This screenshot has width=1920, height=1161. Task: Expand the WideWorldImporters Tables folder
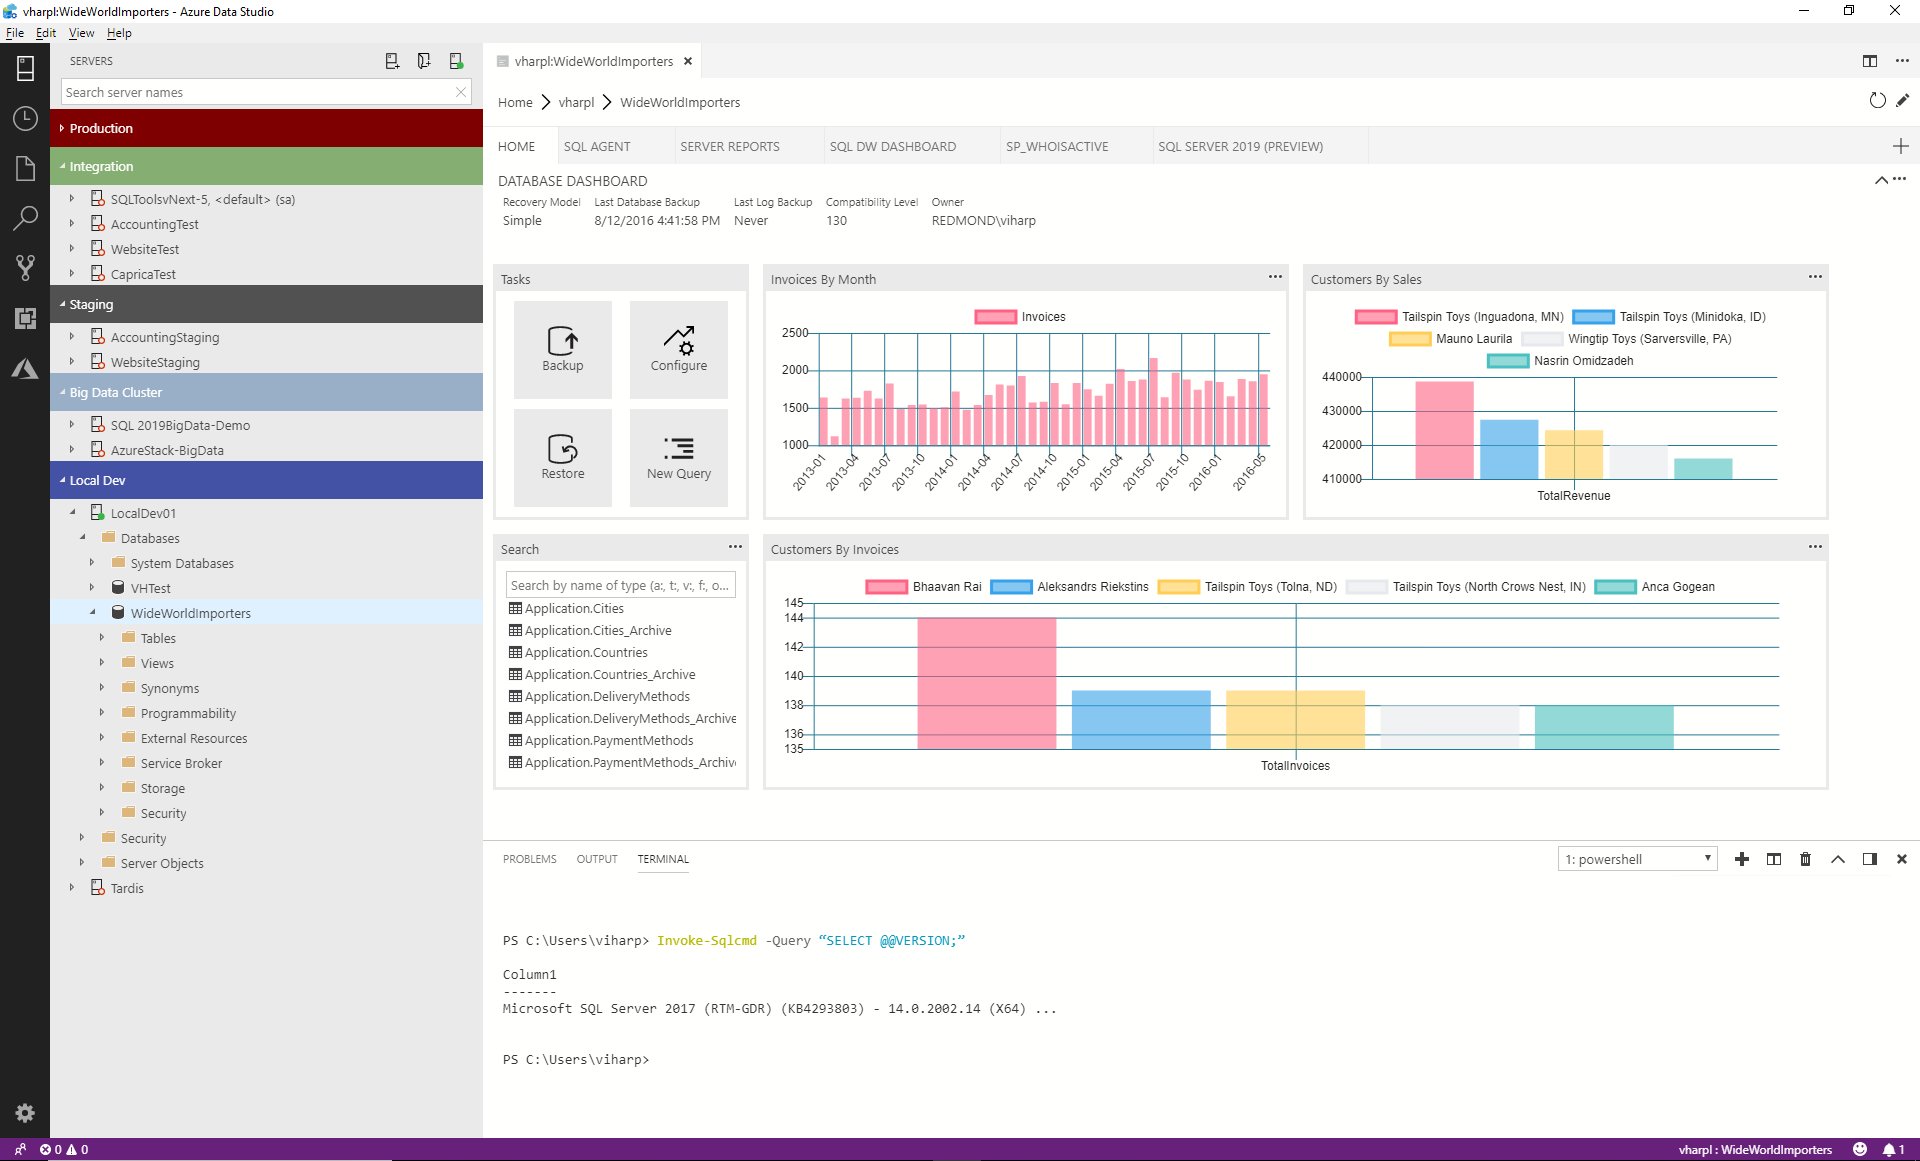pos(103,637)
